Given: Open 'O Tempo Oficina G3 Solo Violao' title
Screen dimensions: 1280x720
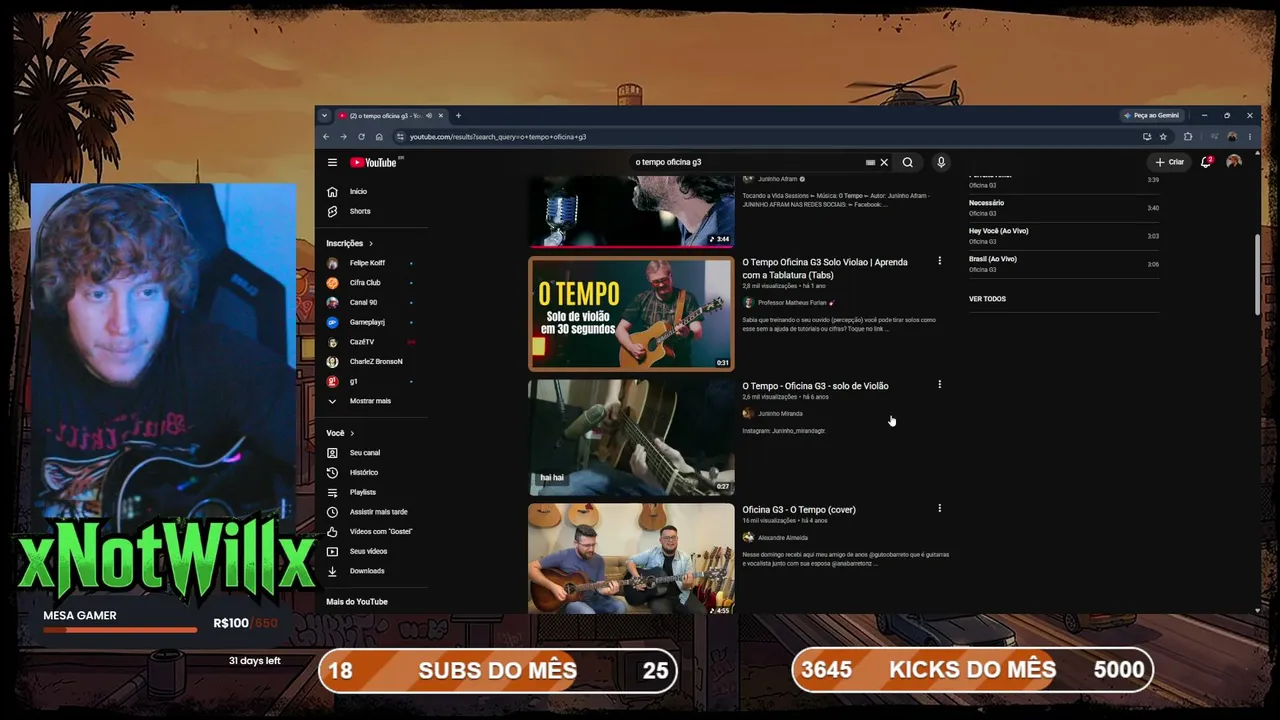Looking at the screenshot, I should click(825, 268).
